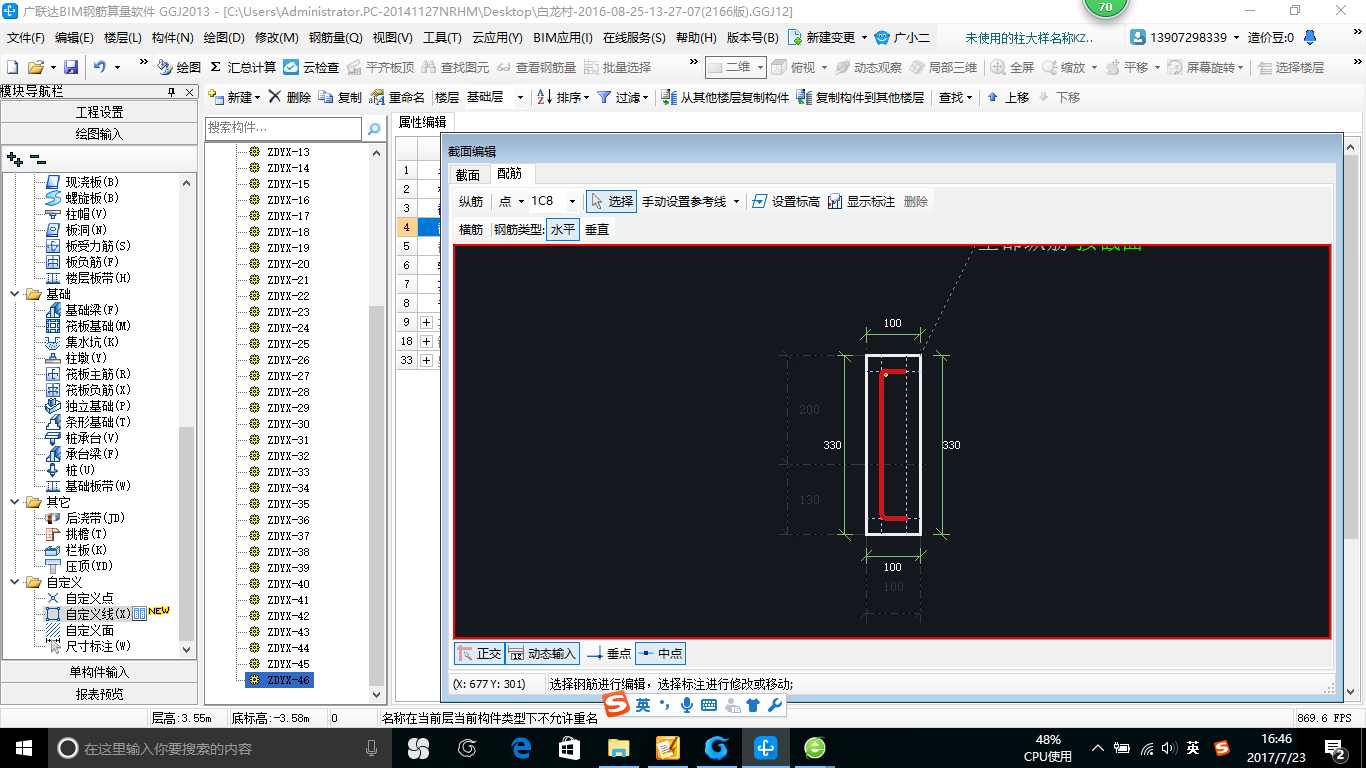Click the open folder icon
The height and width of the screenshot is (768, 1366).
(36, 67)
